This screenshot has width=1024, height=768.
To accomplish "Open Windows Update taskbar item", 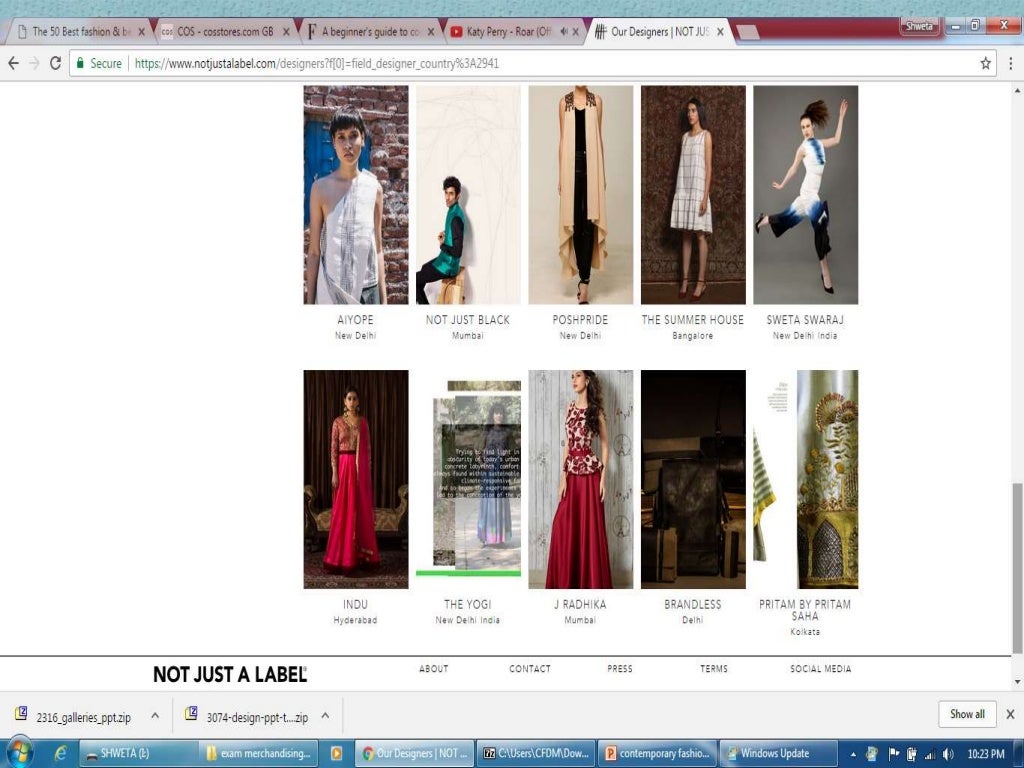I will point(778,753).
